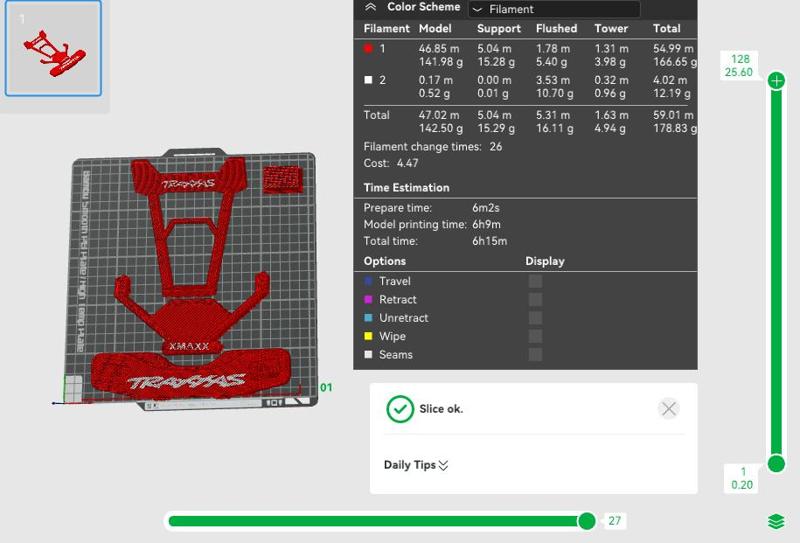
Task: Click the Prepare time value 6m2s
Action: (x=486, y=208)
